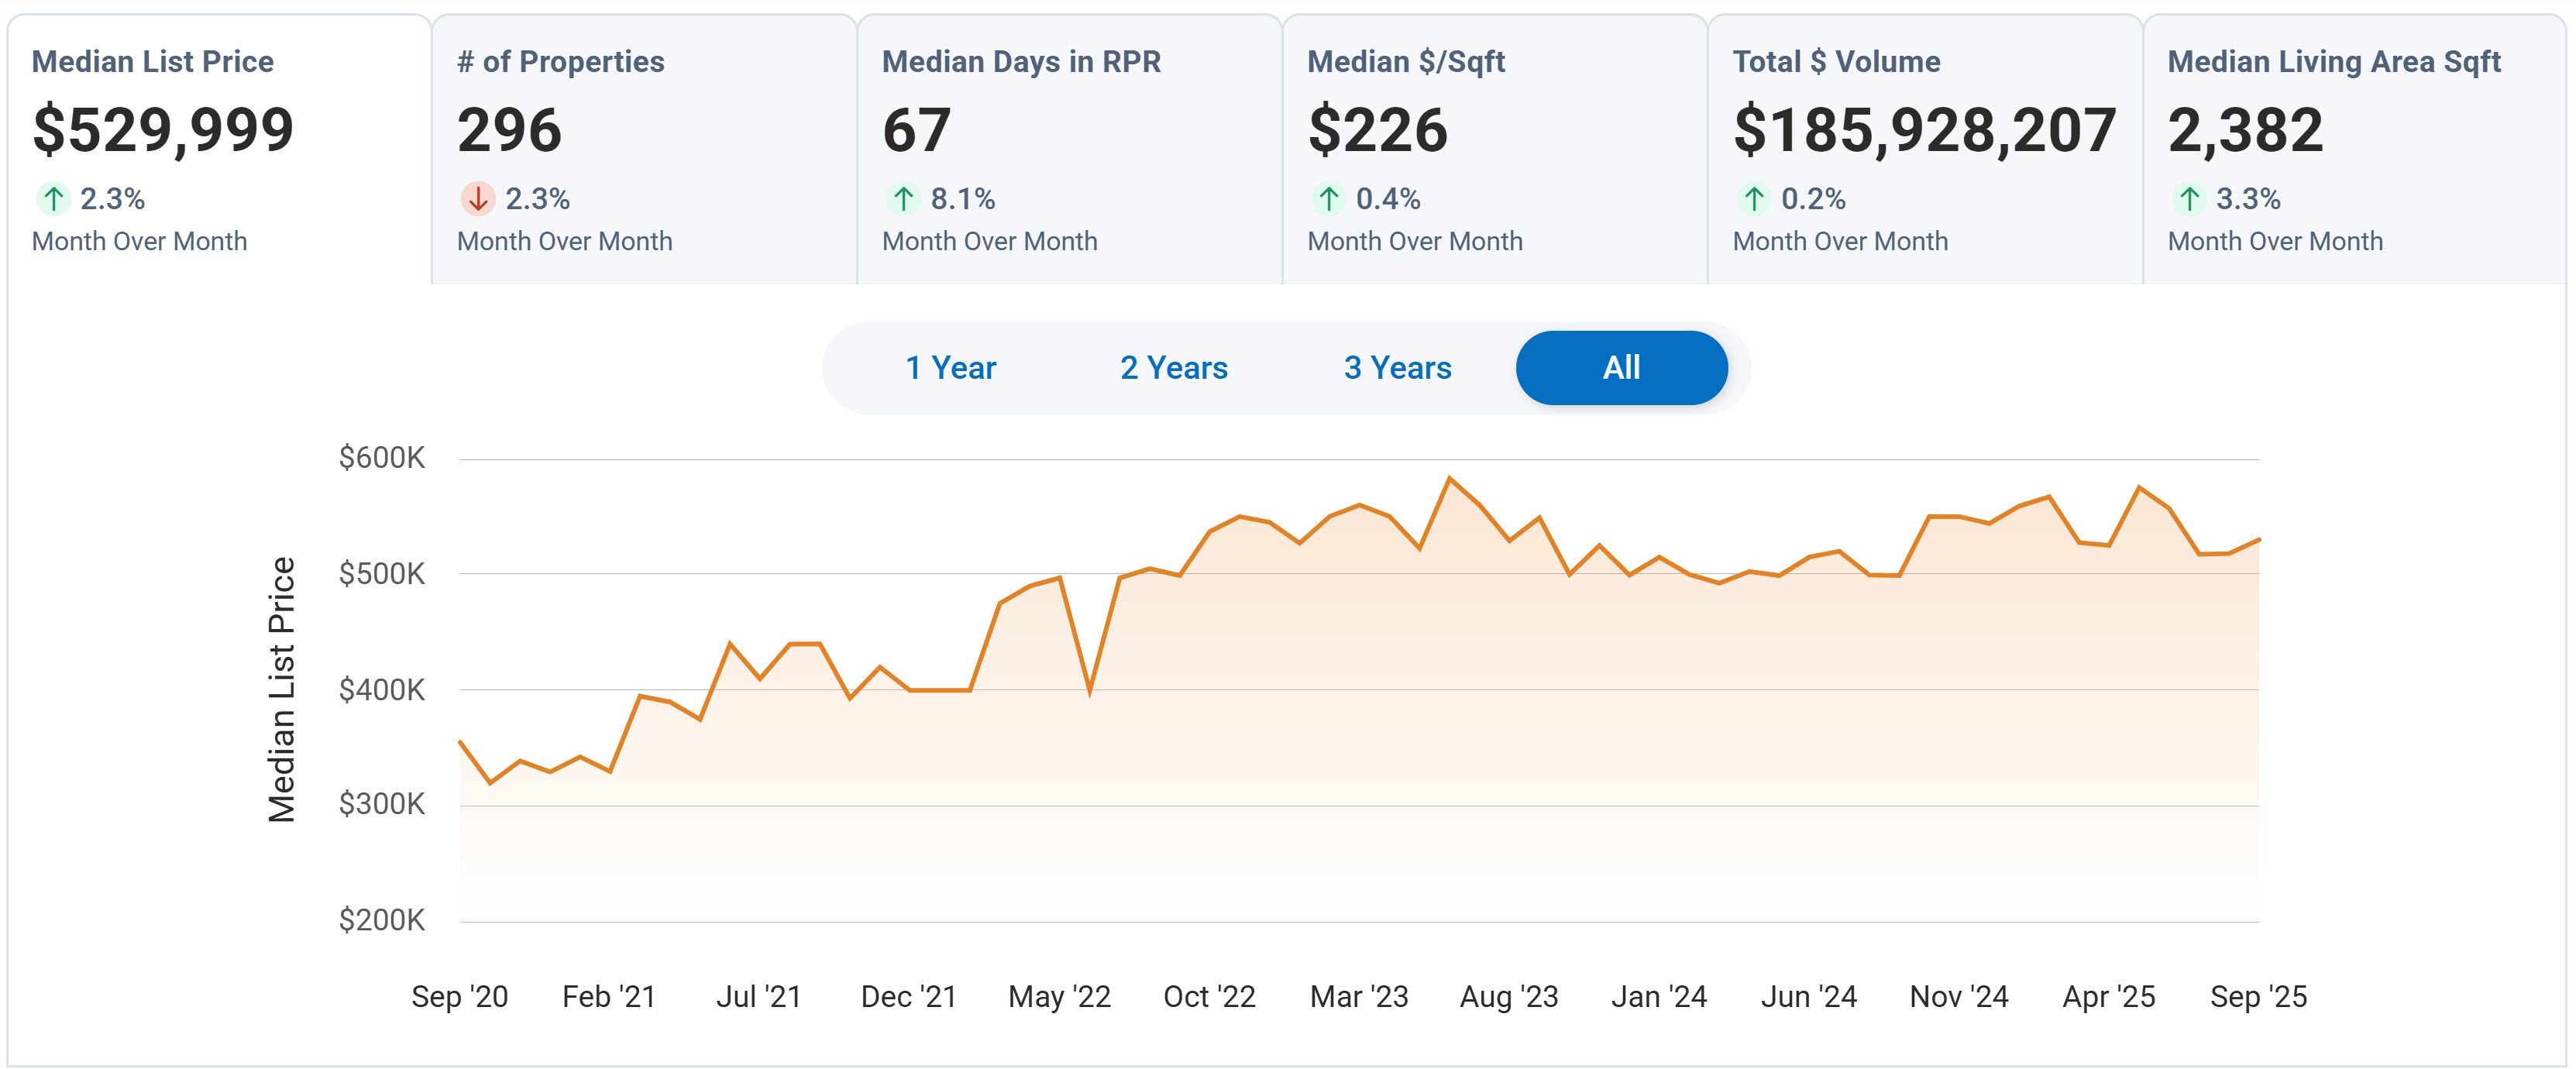Open the Median List Price tab
Viewport: 2576px width, 1069px height.
click(x=153, y=62)
